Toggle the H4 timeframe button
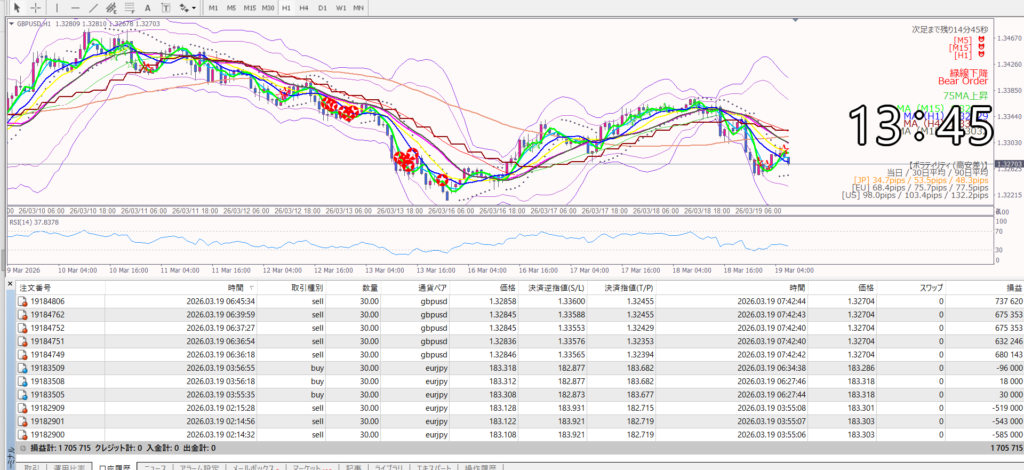The image size is (1024, 470). [x=304, y=7]
